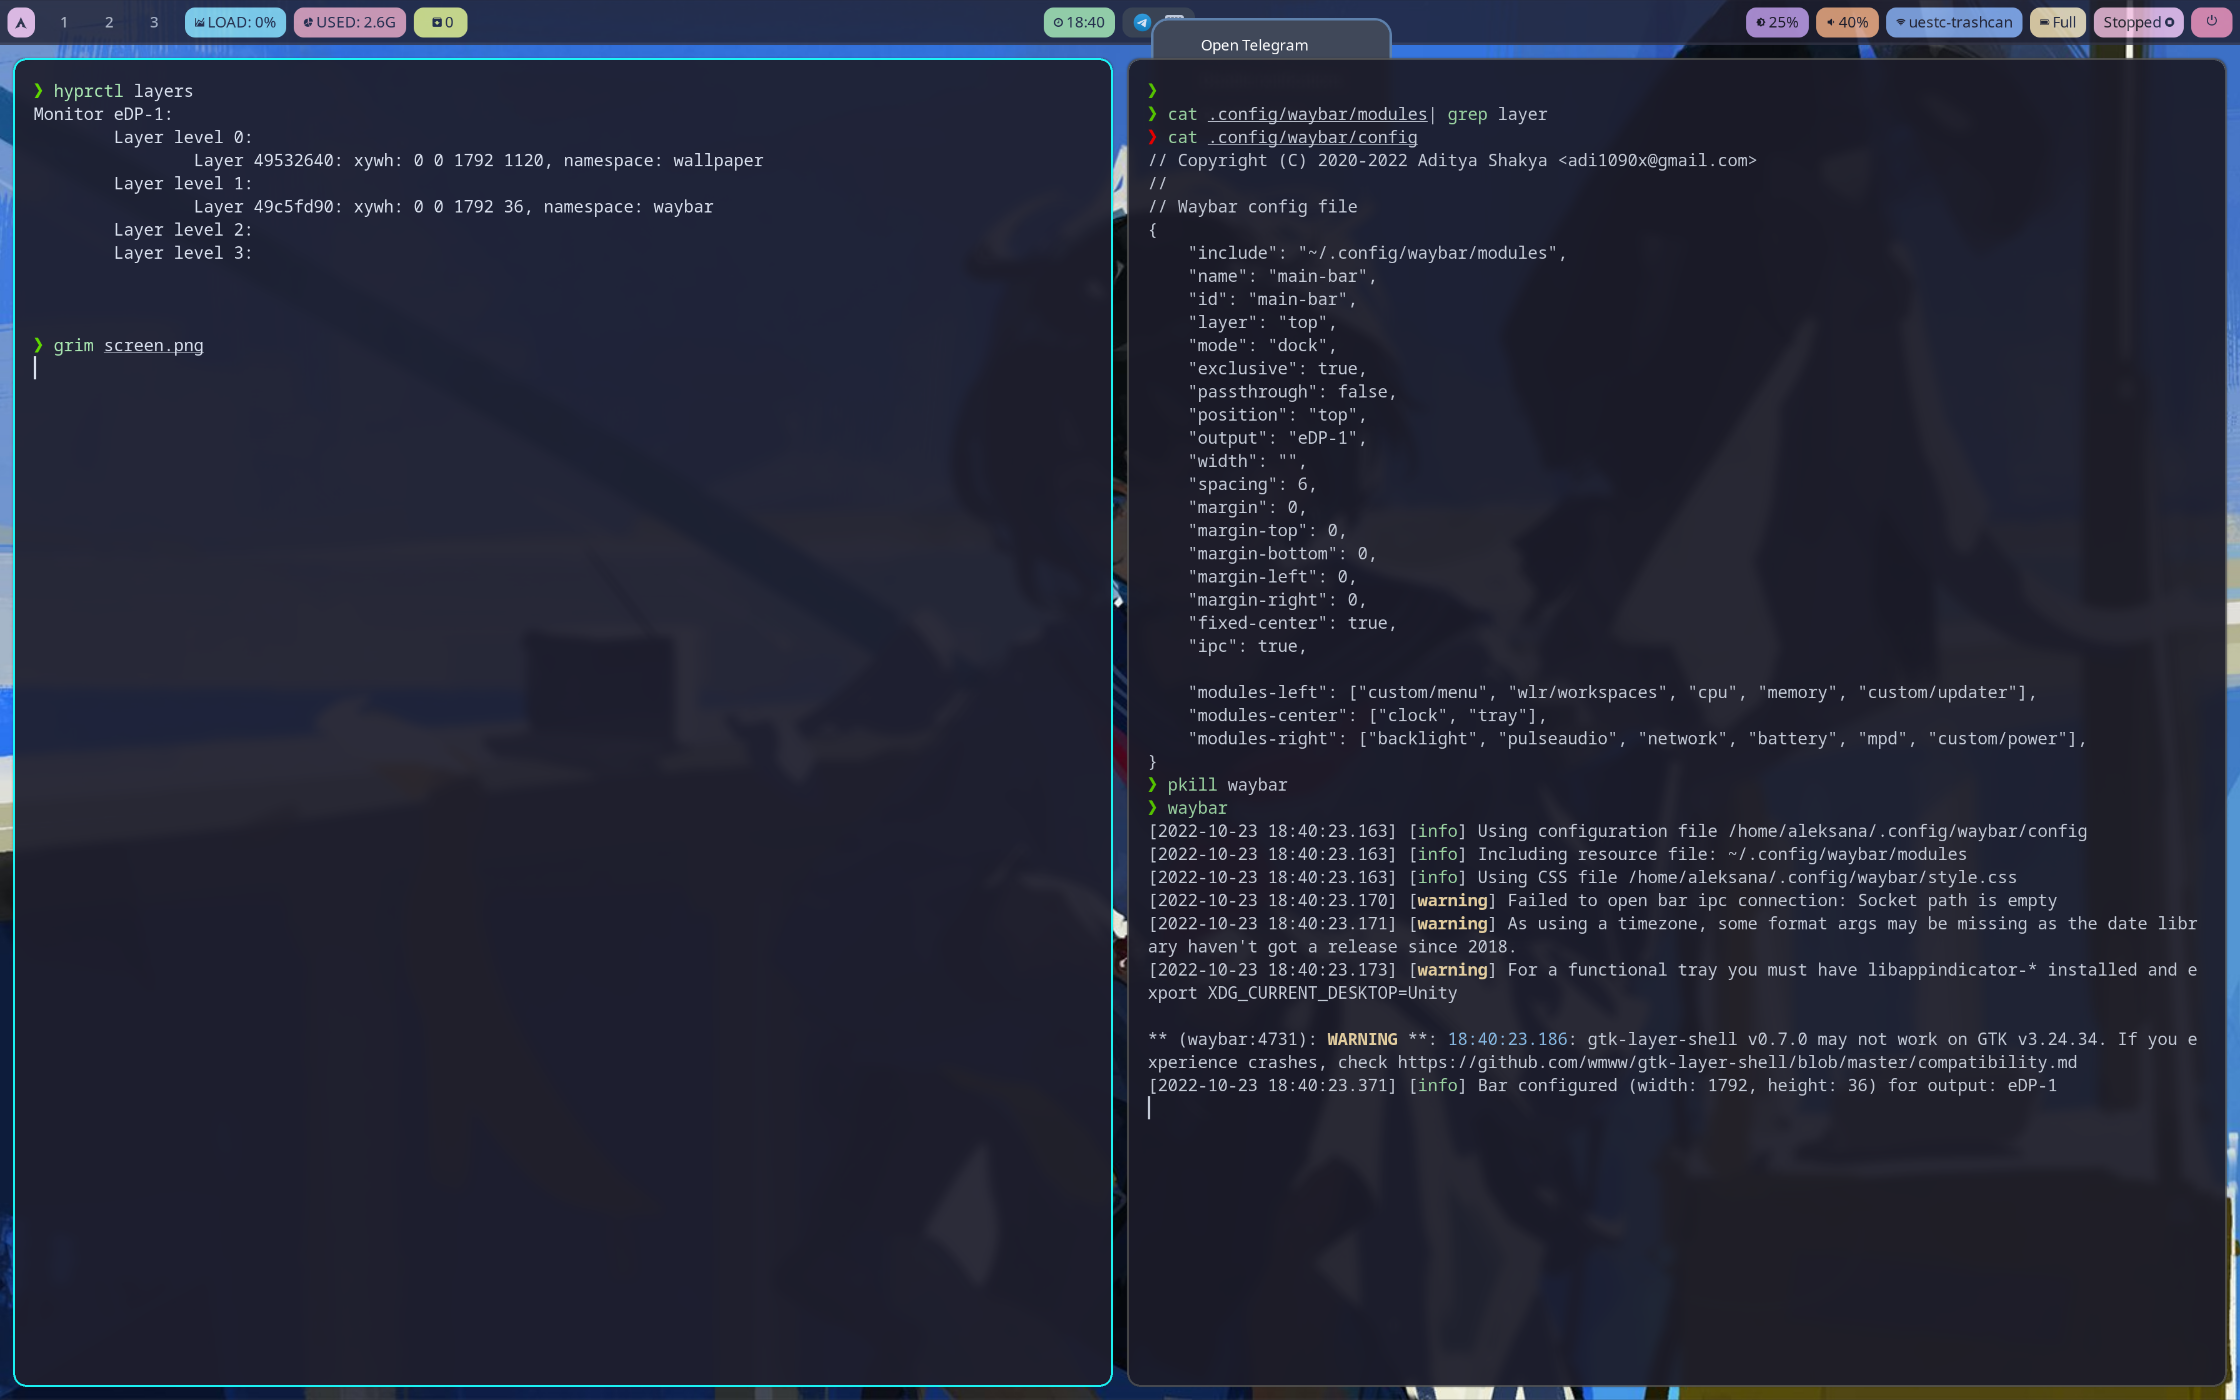Click the screen.png link in left terminal
Screen dimensions: 2240x1400
point(153,345)
